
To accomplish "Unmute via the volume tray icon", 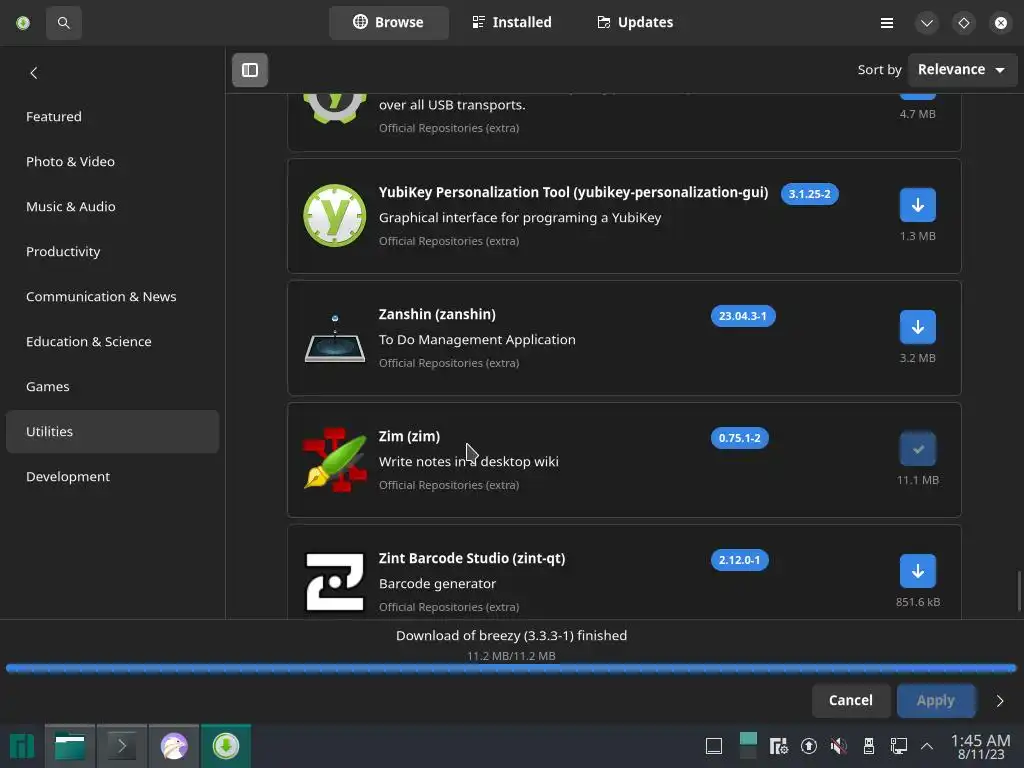I will click(839, 746).
